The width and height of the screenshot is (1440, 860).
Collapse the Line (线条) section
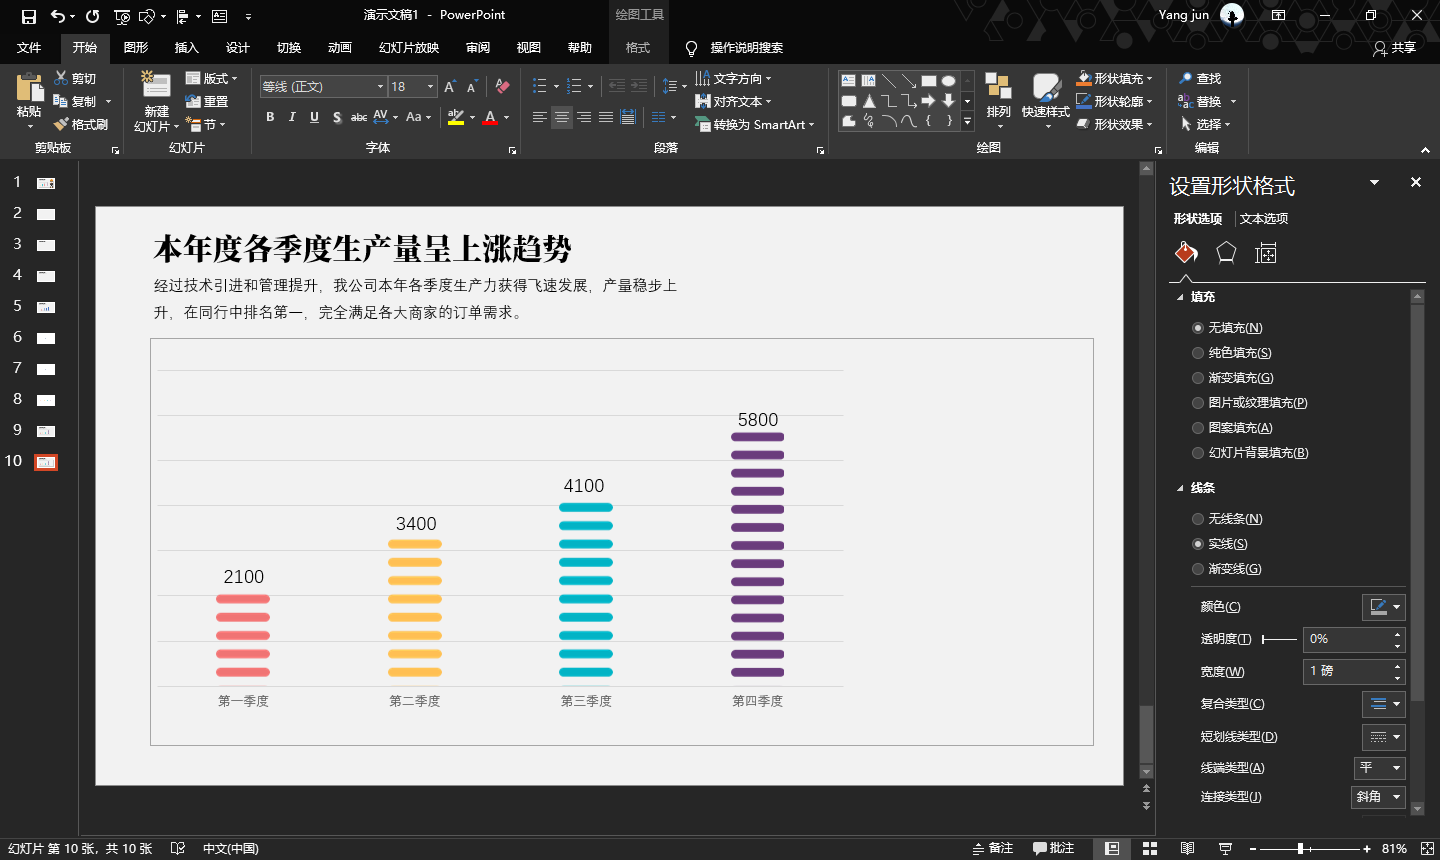1180,488
